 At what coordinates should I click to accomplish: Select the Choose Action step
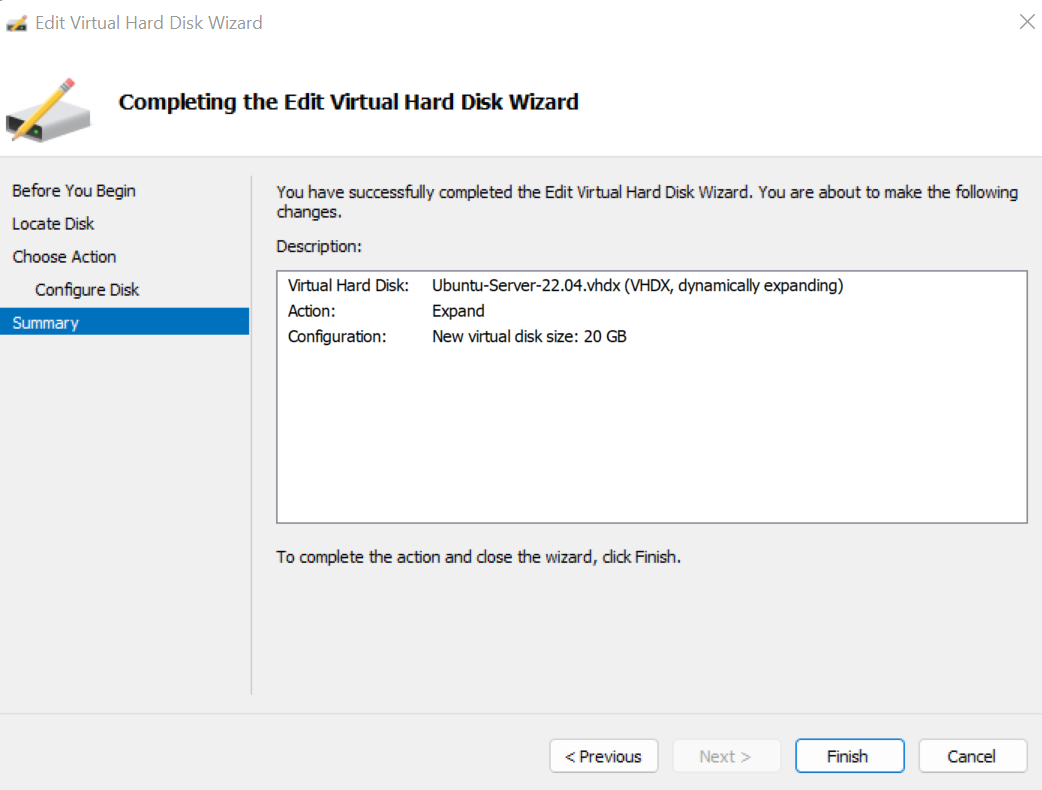click(64, 256)
